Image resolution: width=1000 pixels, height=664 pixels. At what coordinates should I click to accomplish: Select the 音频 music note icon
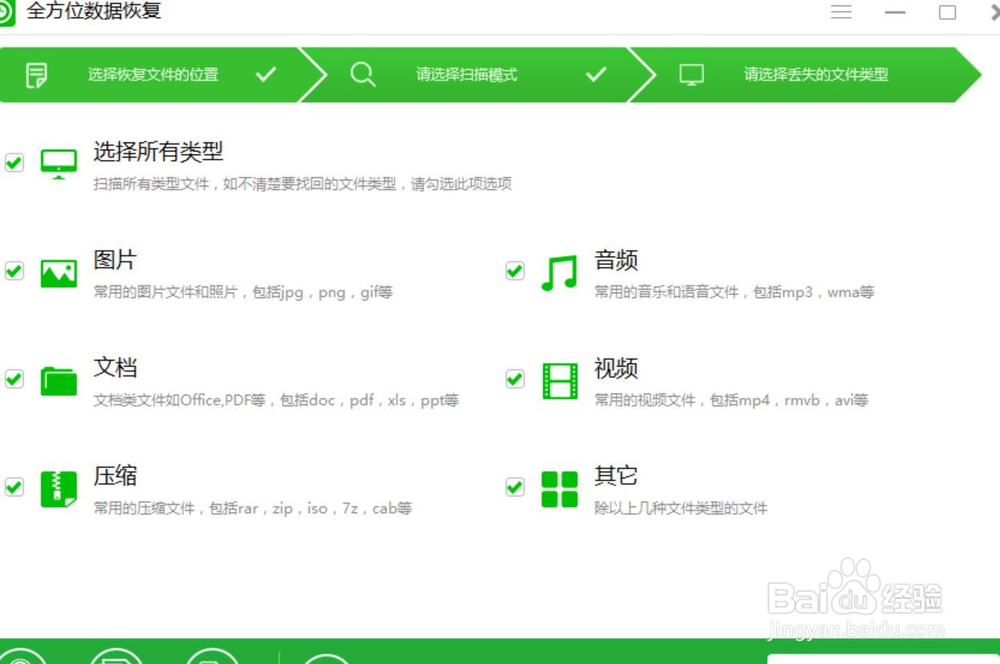558,270
